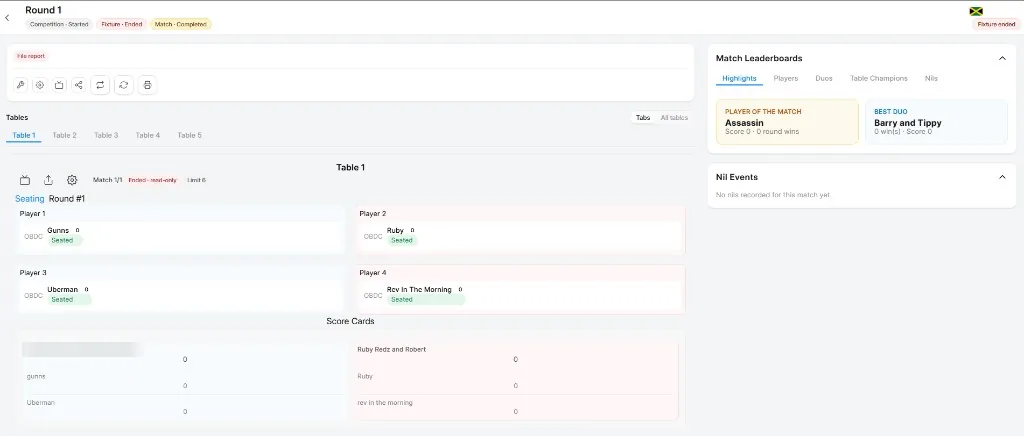Click Gunns Seated status badge
This screenshot has height=436, width=1024.
(63, 240)
